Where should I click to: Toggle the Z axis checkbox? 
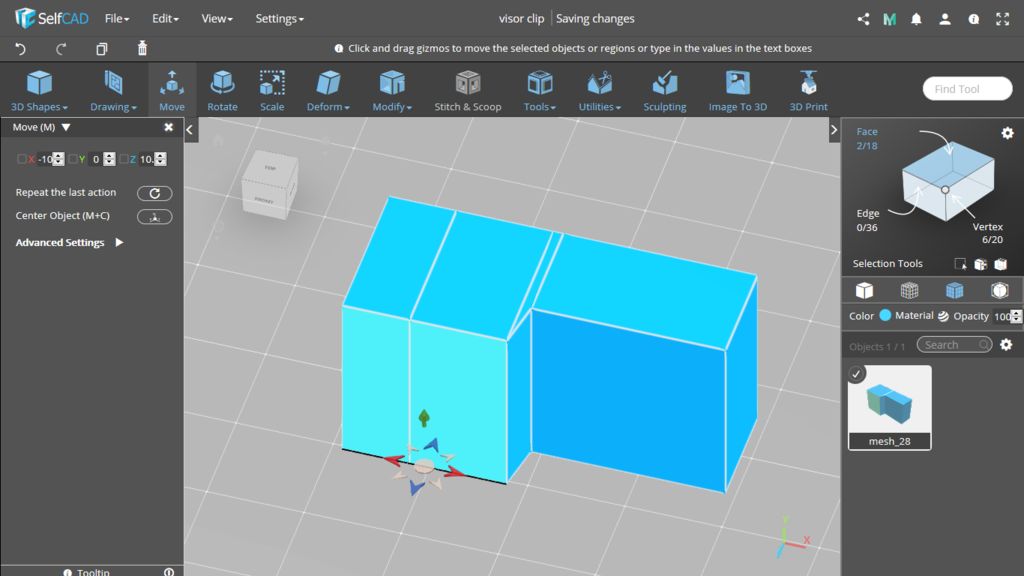click(123, 159)
